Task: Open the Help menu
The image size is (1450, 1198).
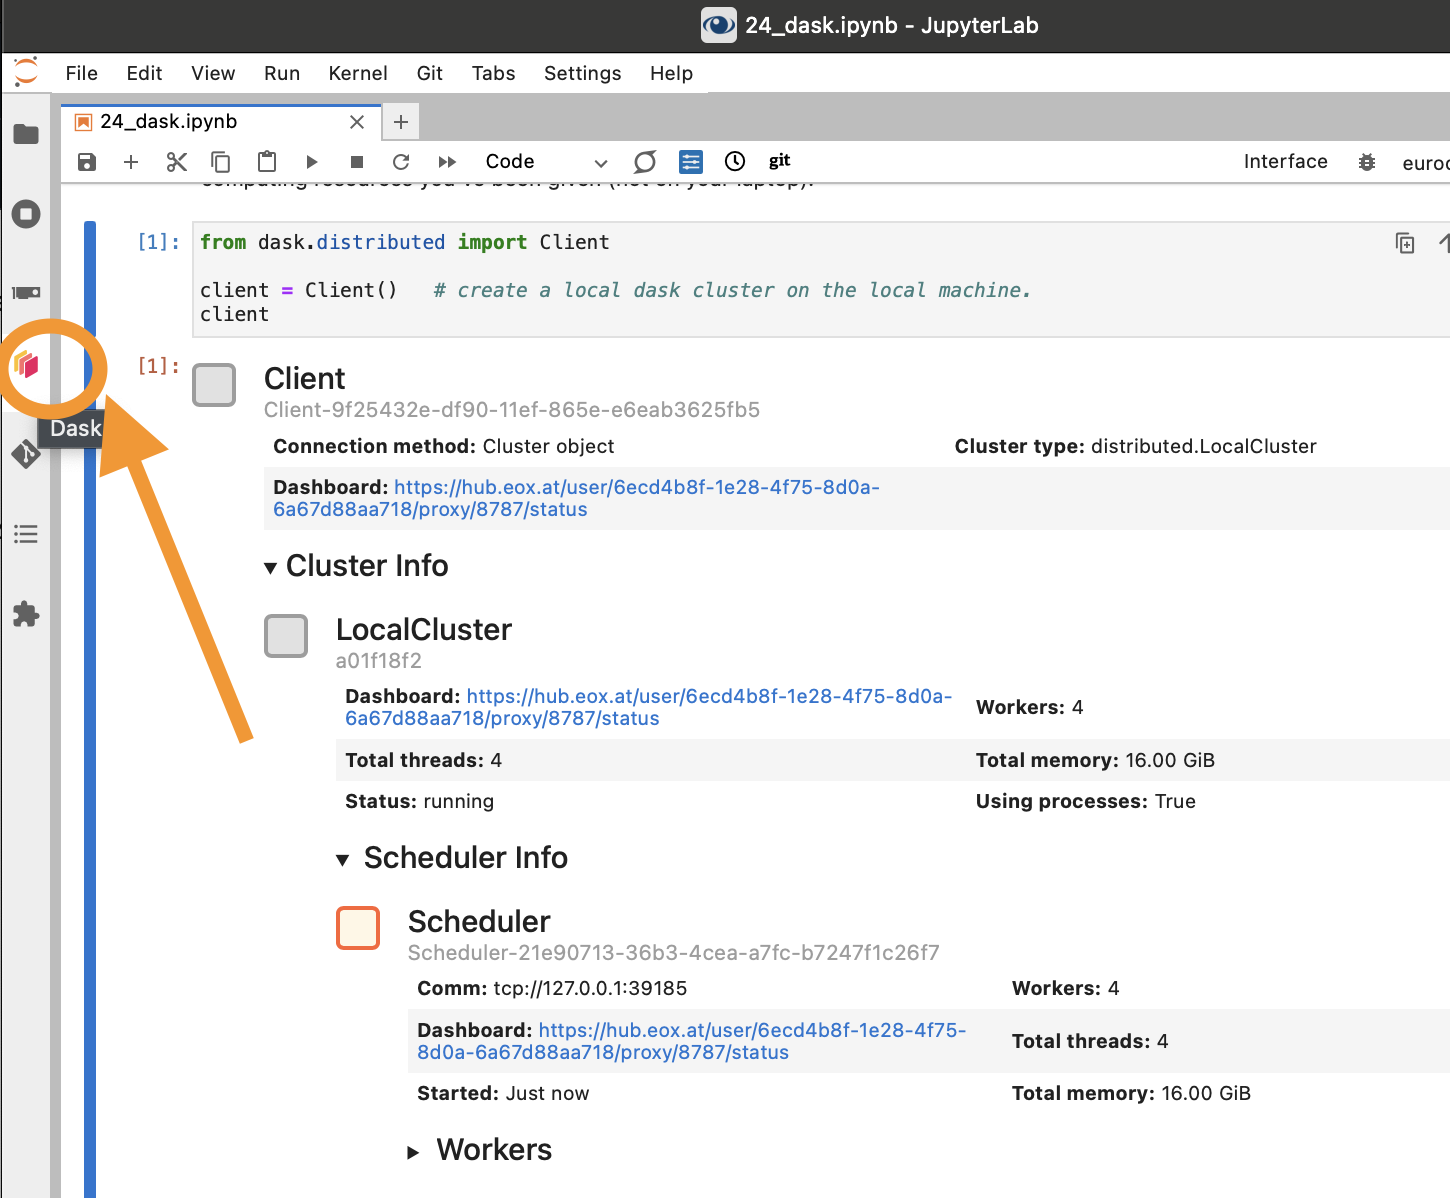Action: tap(671, 73)
